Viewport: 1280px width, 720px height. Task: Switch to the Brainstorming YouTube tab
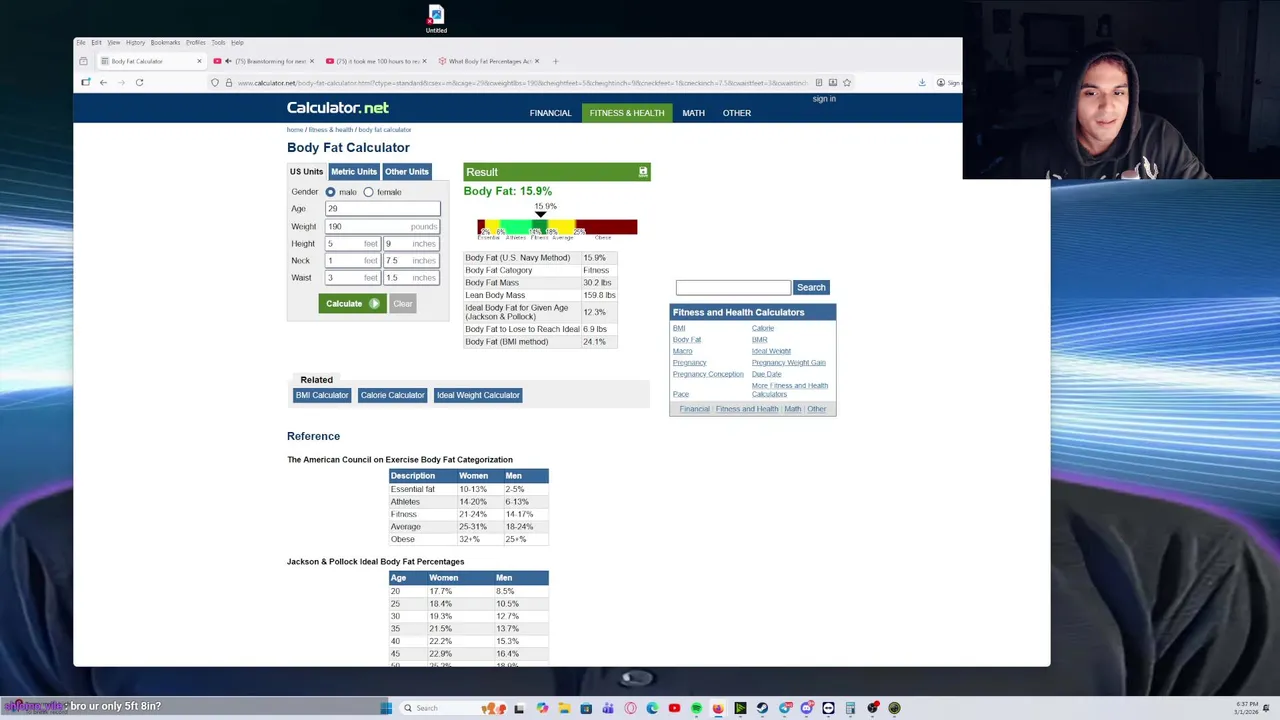point(264,61)
